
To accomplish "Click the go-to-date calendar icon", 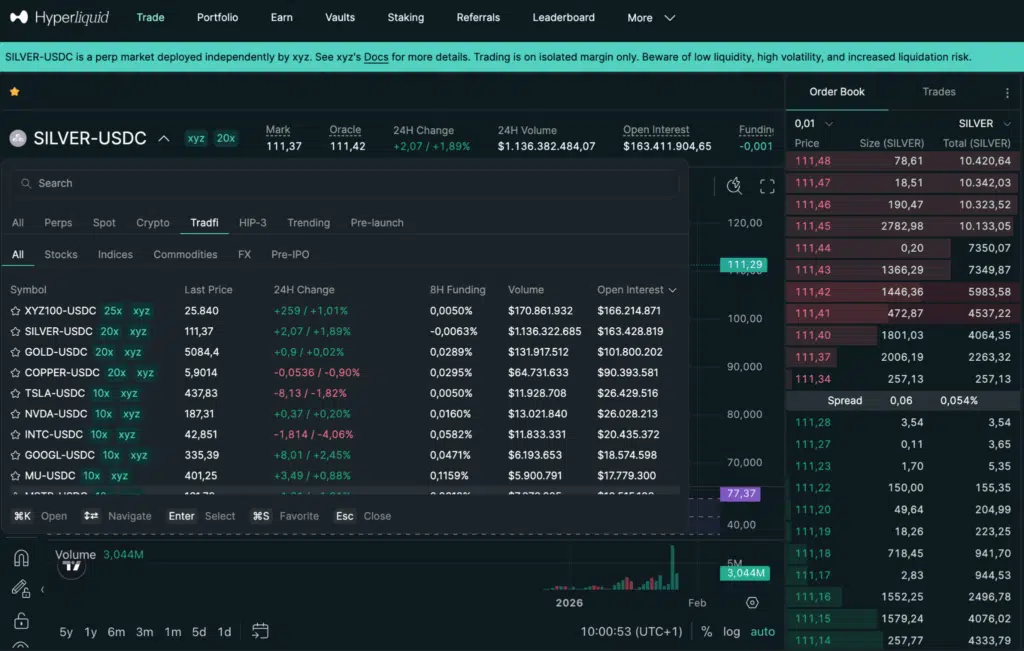I will tap(260, 631).
